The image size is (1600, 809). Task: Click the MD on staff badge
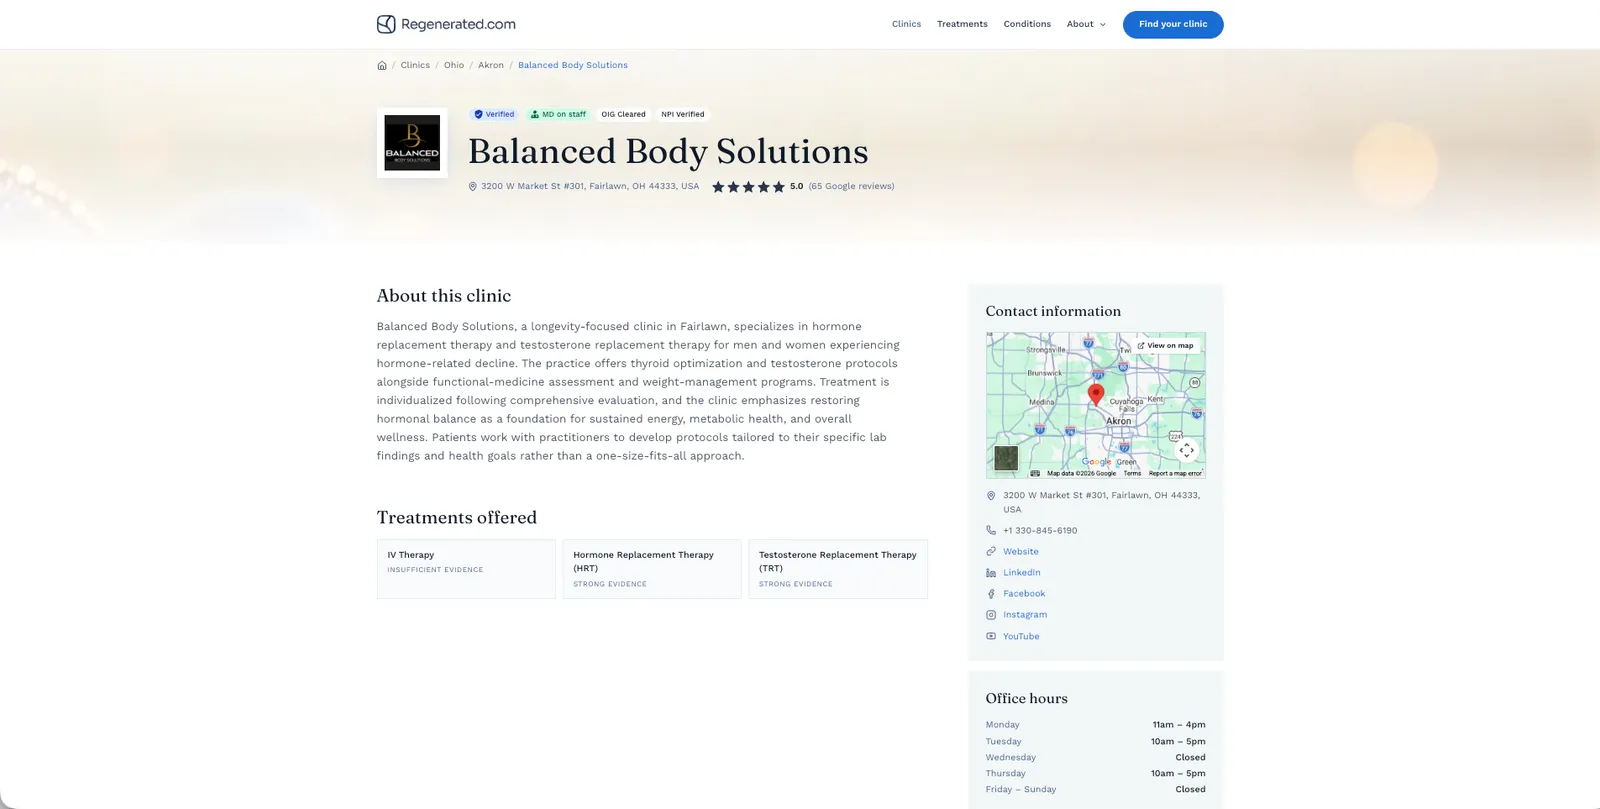click(x=558, y=114)
